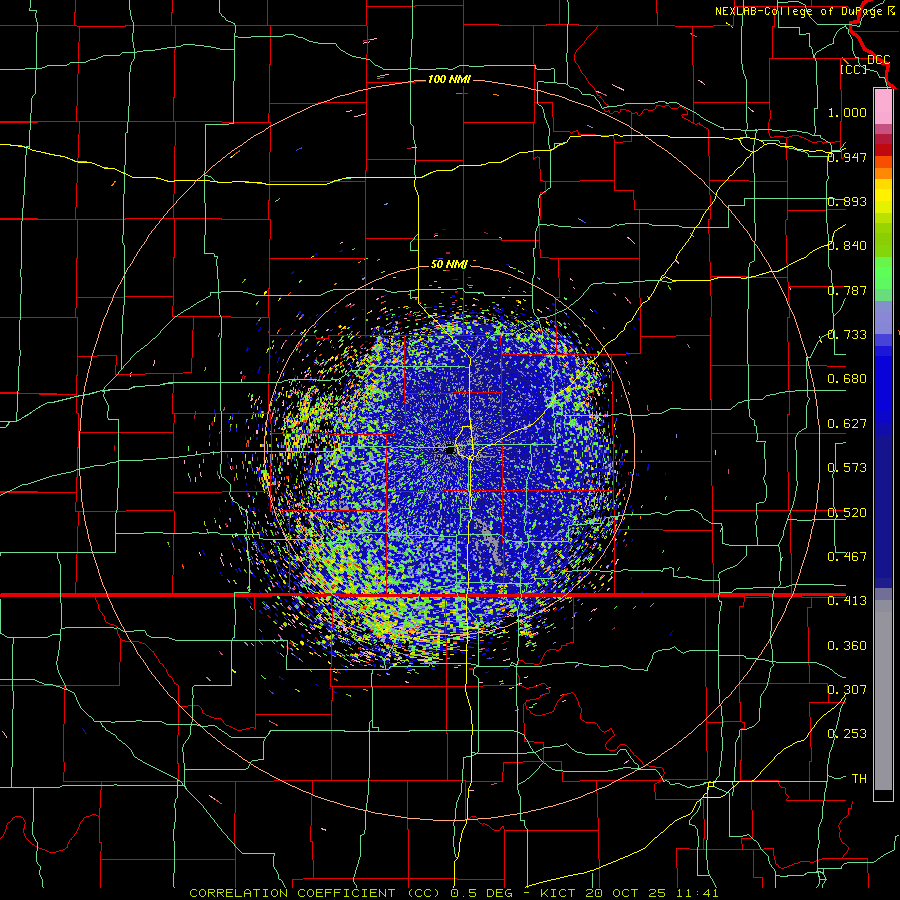
Task: Click the 0.413 legend value
Action: point(847,601)
